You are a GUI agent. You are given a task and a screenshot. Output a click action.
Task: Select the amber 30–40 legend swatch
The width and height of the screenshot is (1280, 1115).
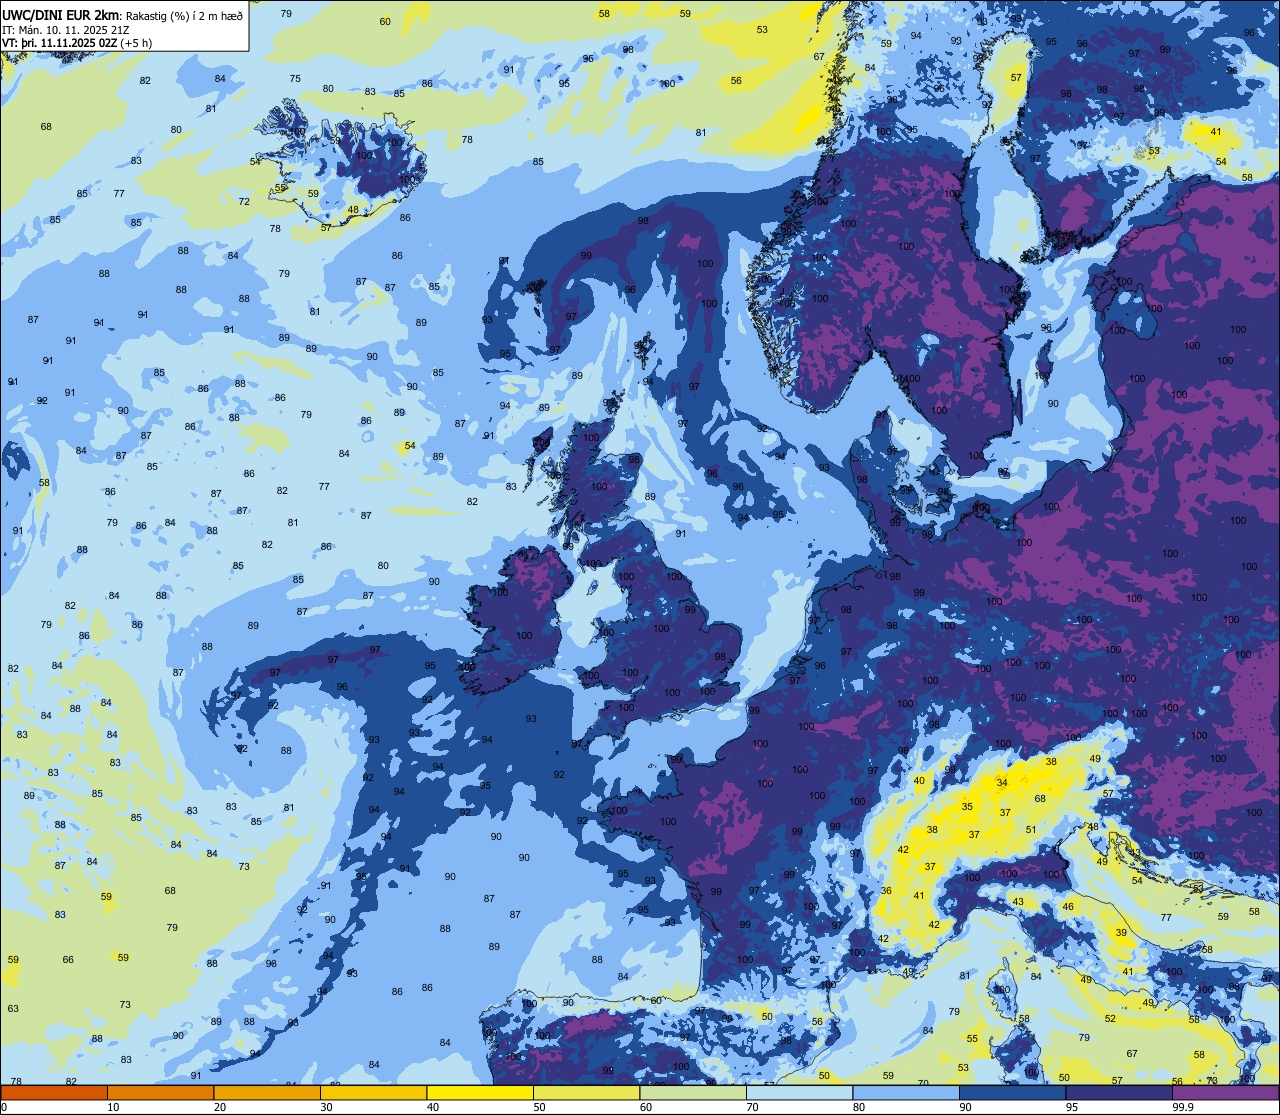click(373, 1092)
